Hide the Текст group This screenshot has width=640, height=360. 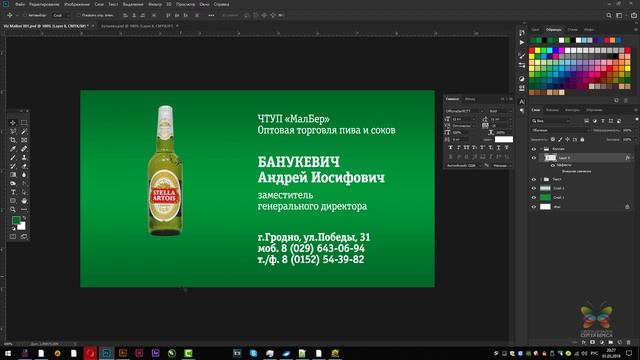click(533, 179)
